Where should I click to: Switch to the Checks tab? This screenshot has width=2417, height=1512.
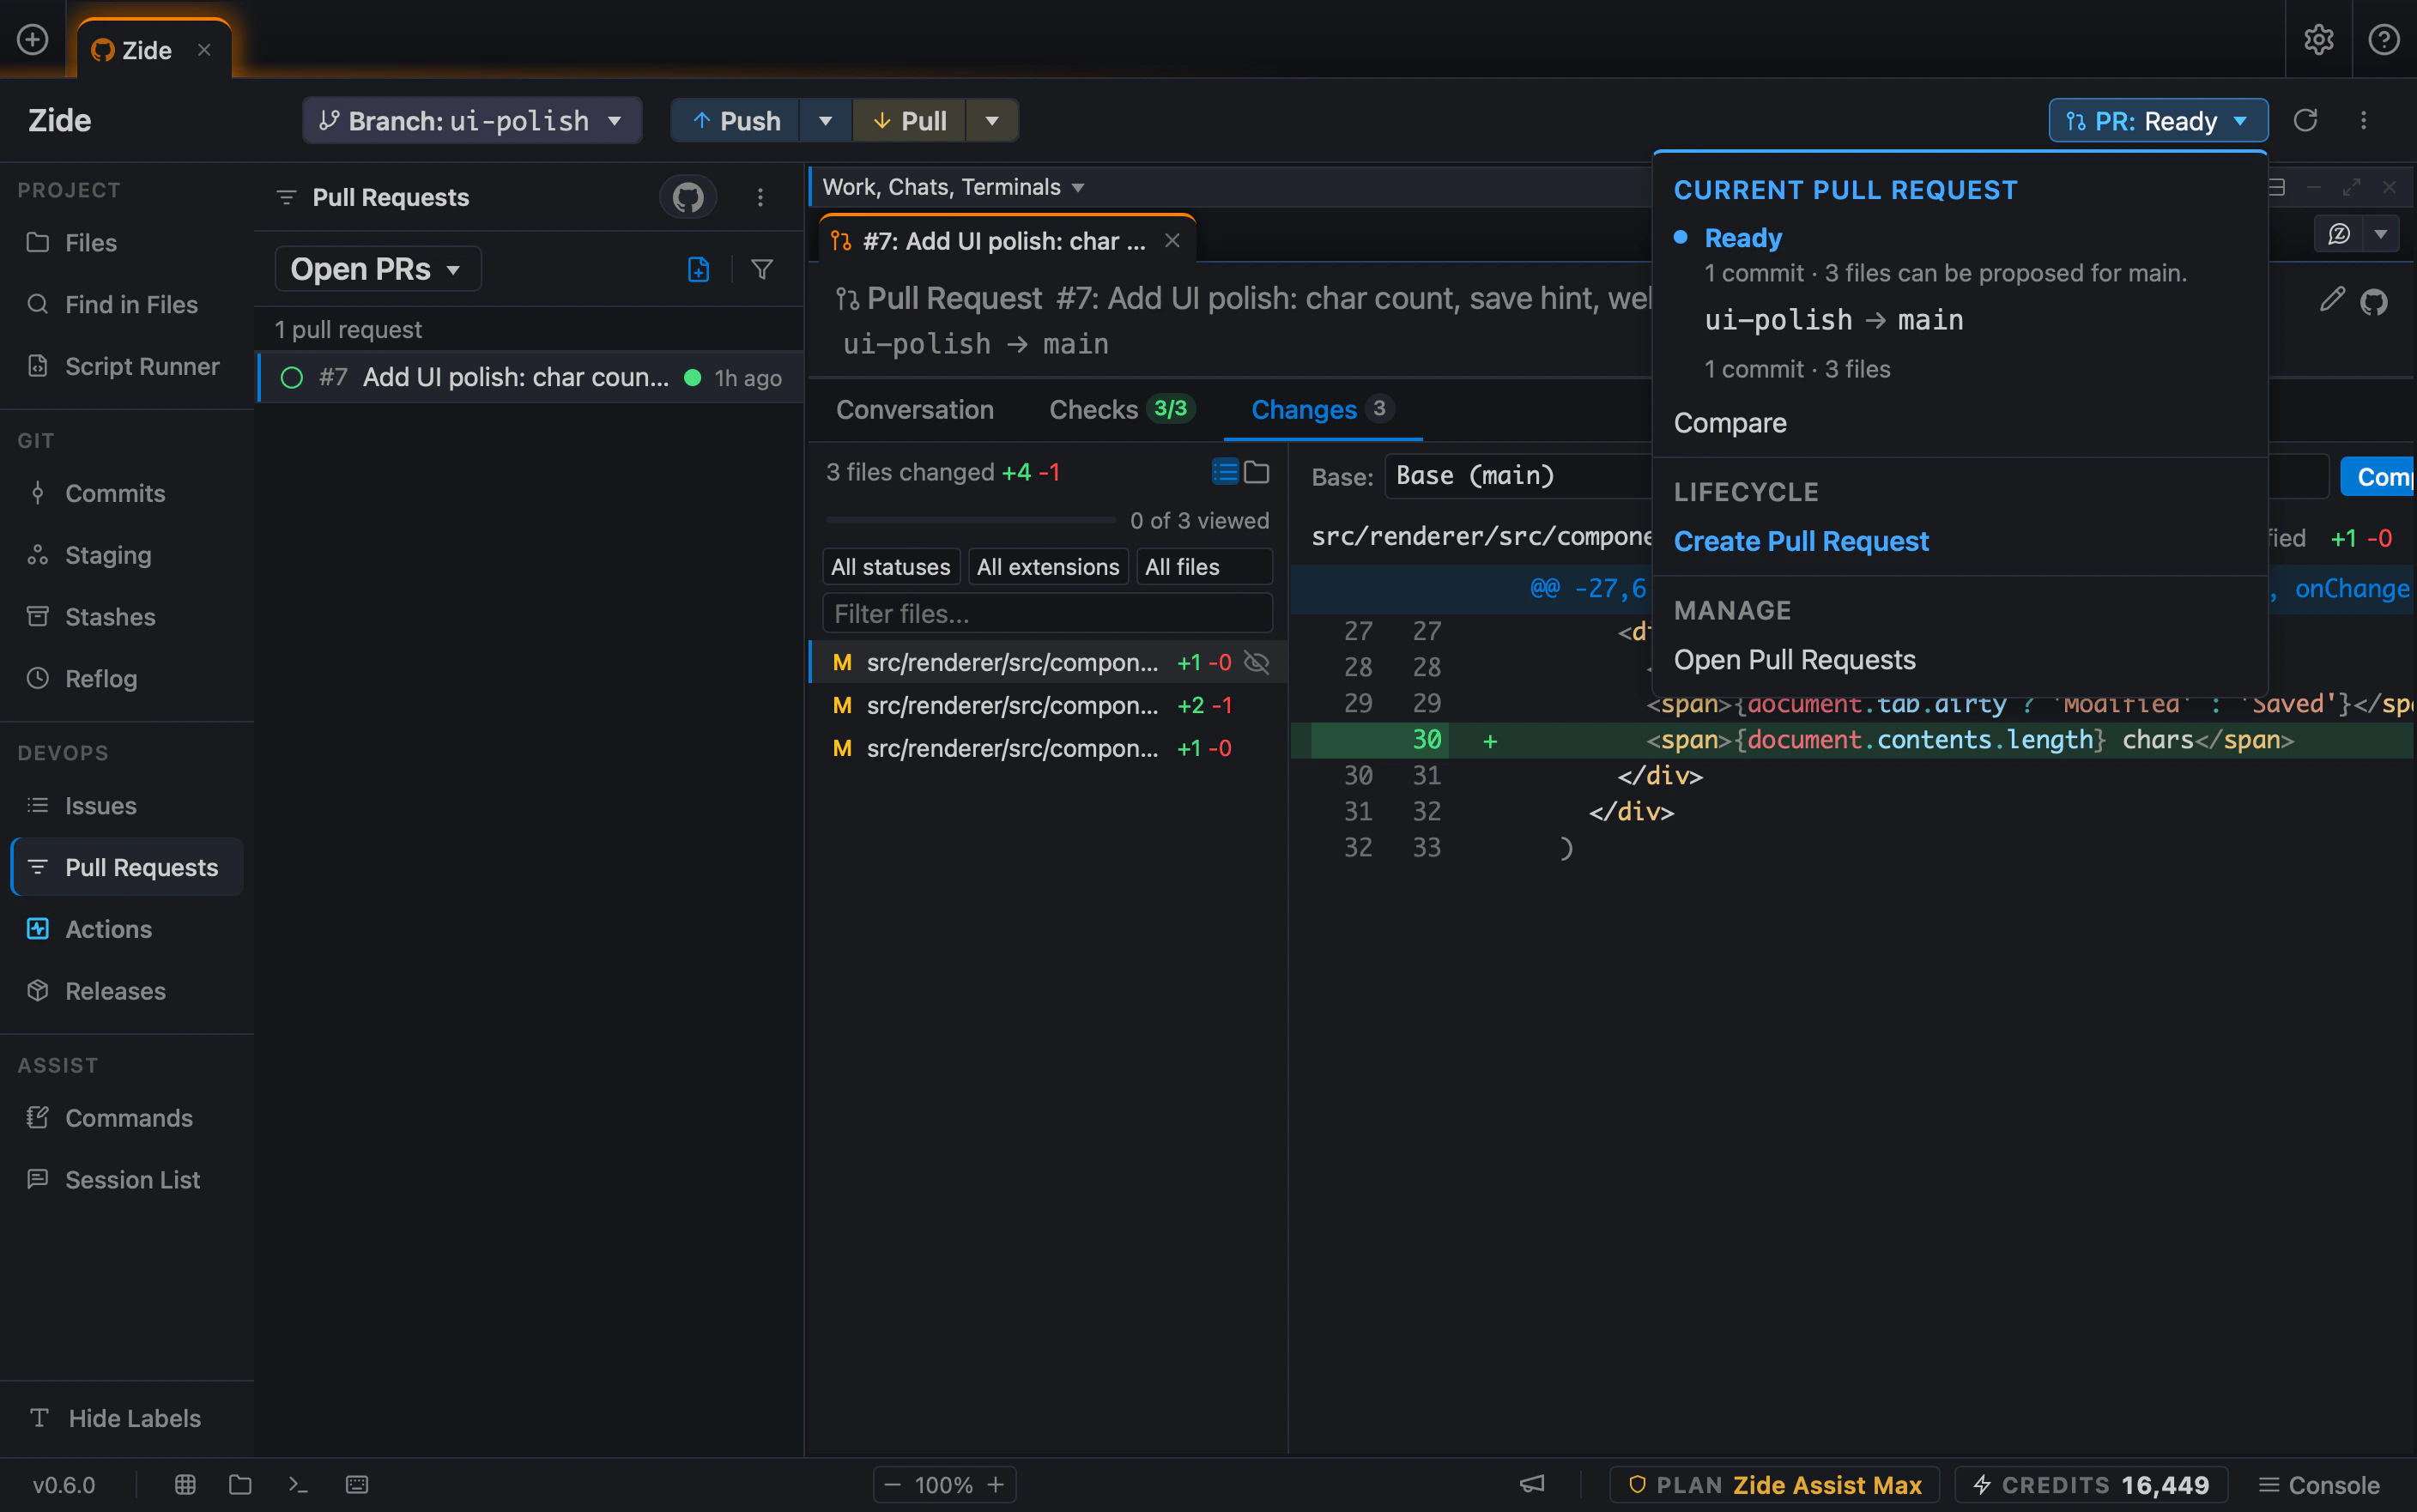click(x=1121, y=409)
